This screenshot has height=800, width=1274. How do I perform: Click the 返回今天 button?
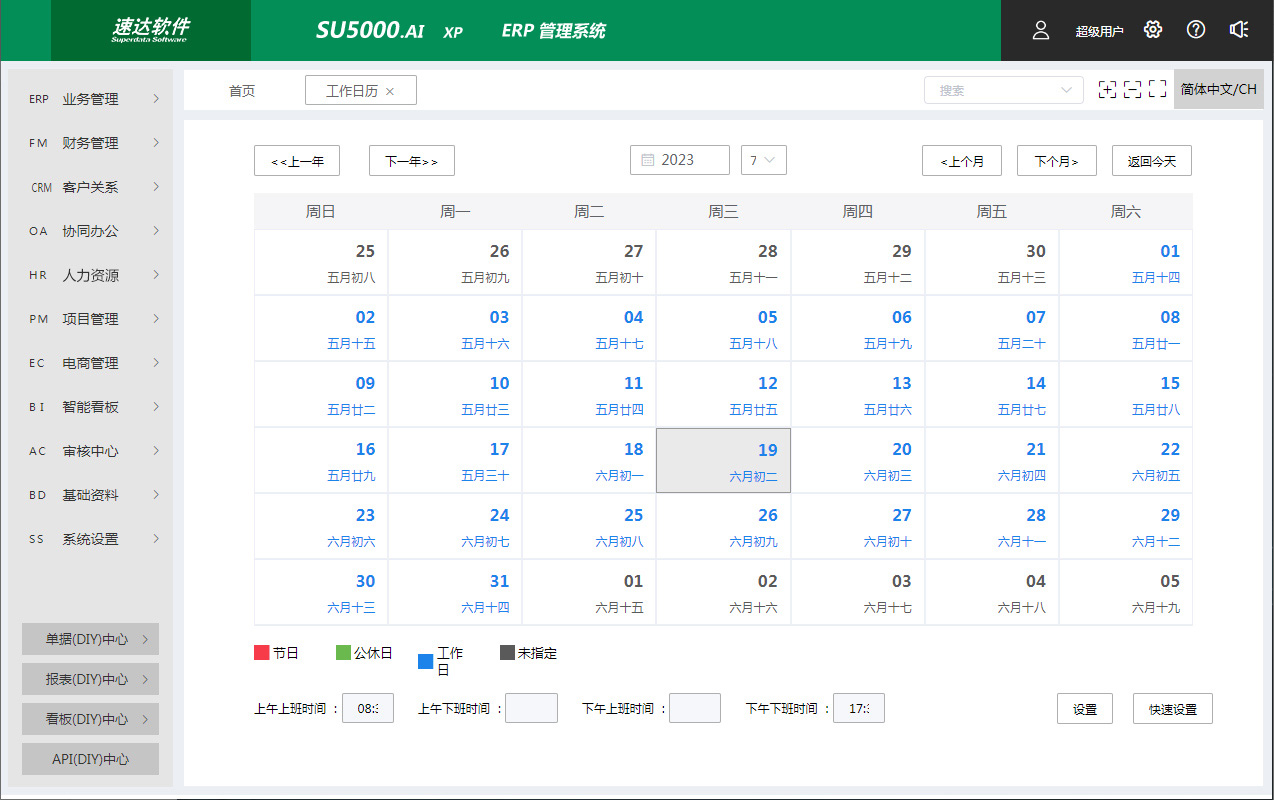pos(1151,161)
